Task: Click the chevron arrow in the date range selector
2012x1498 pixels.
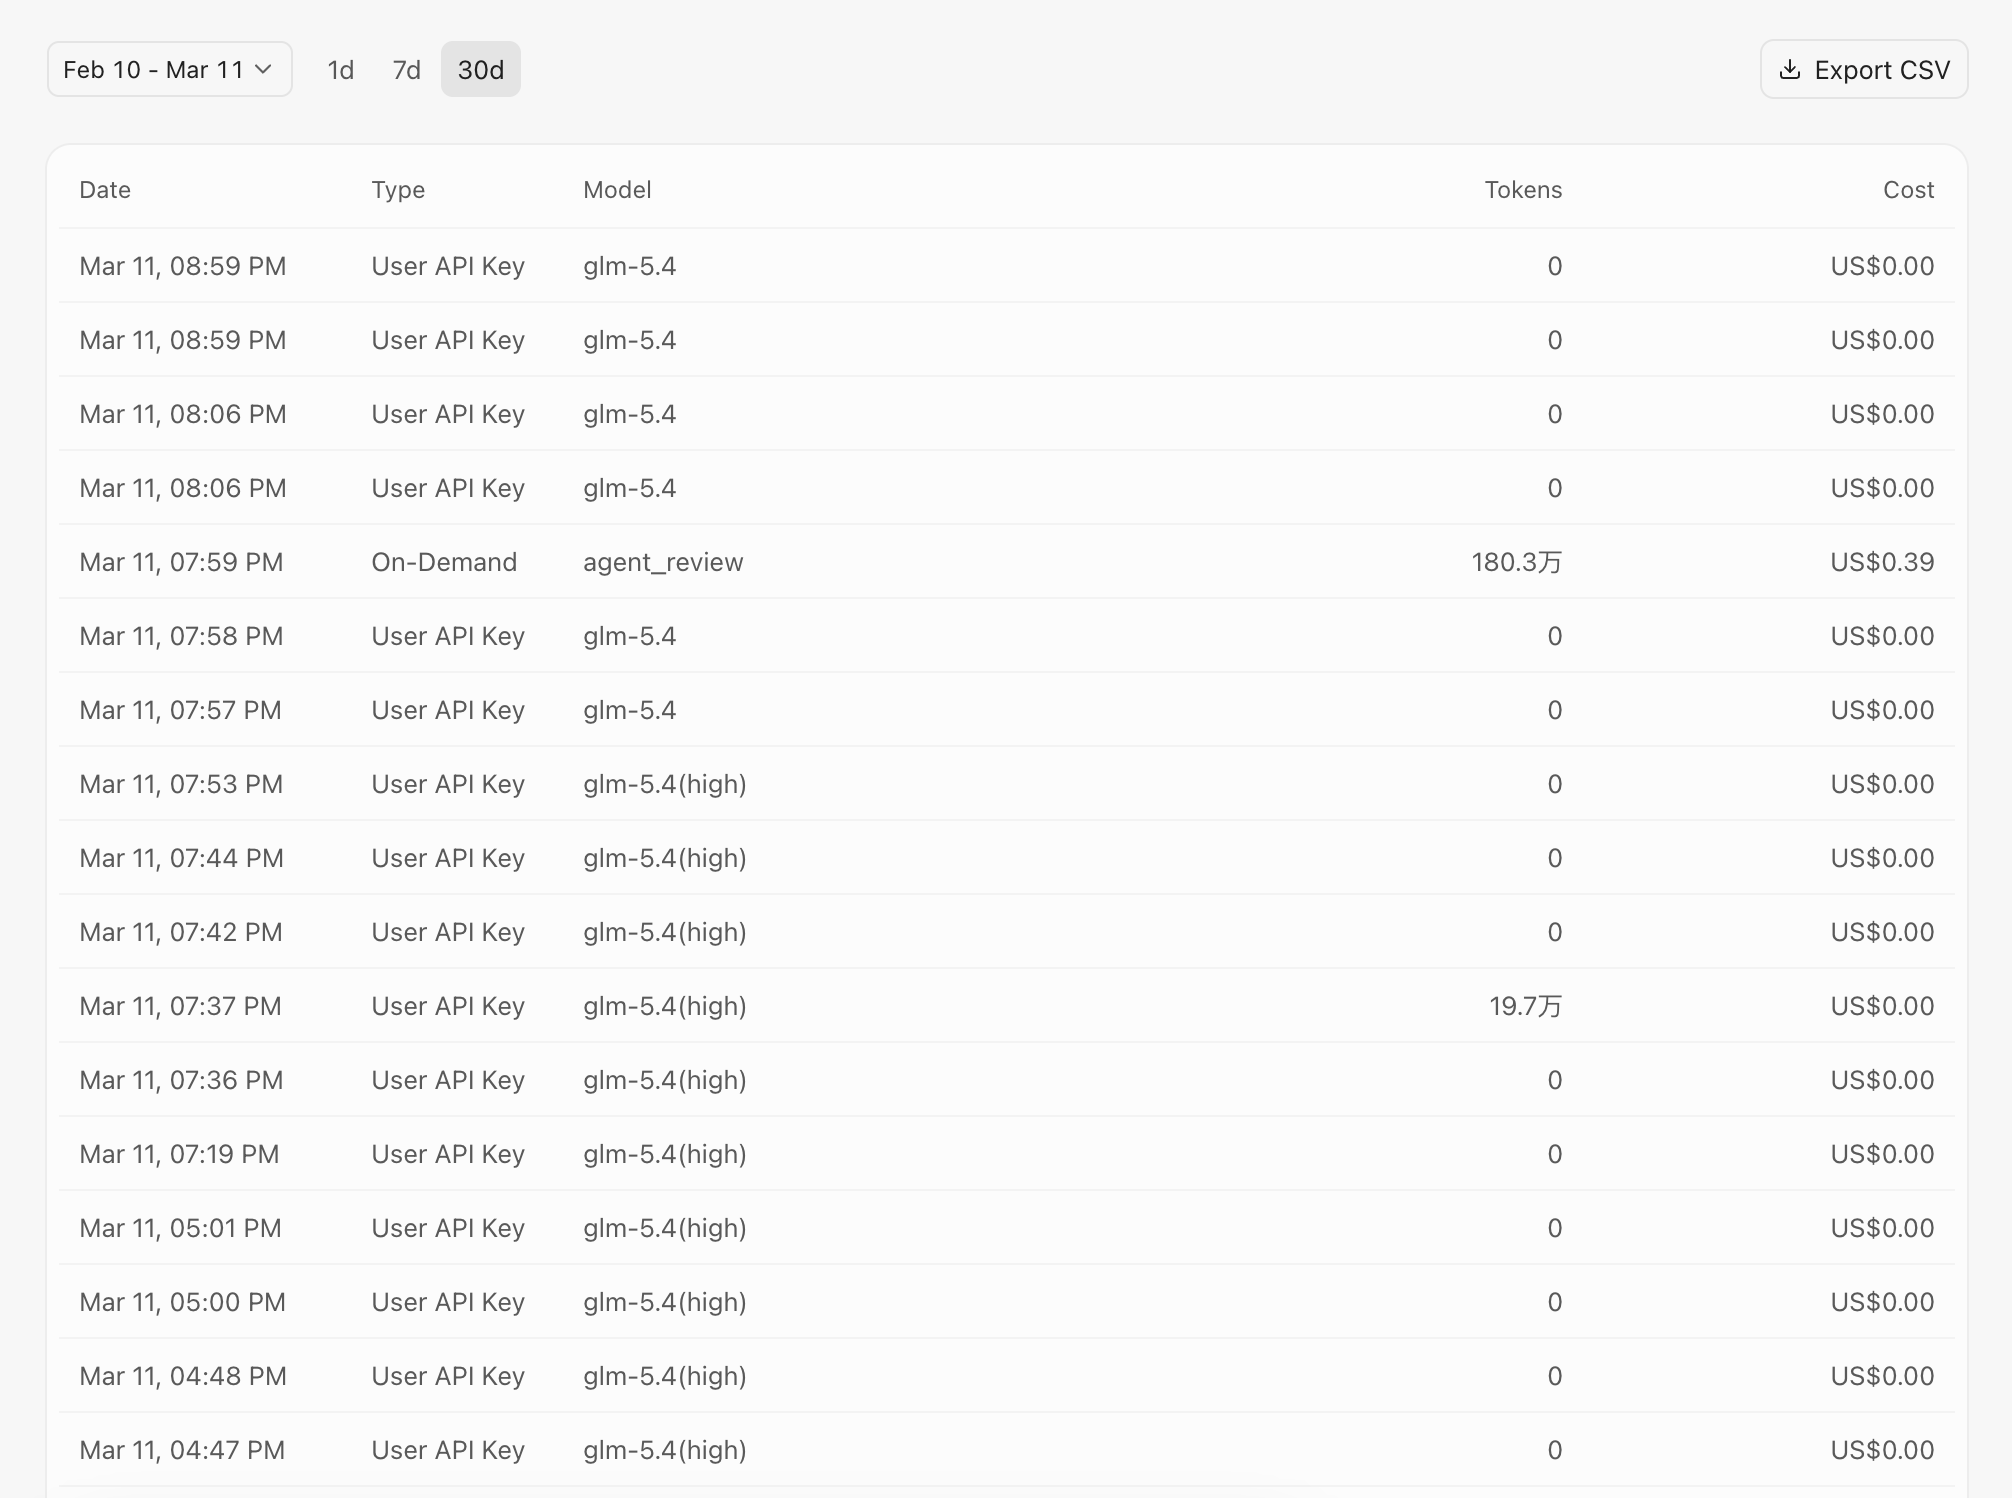Action: point(263,69)
